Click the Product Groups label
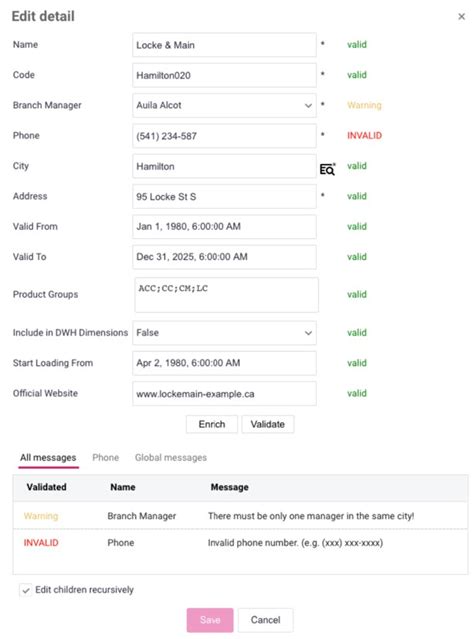Viewport: 474px width, 639px height. 45,295
